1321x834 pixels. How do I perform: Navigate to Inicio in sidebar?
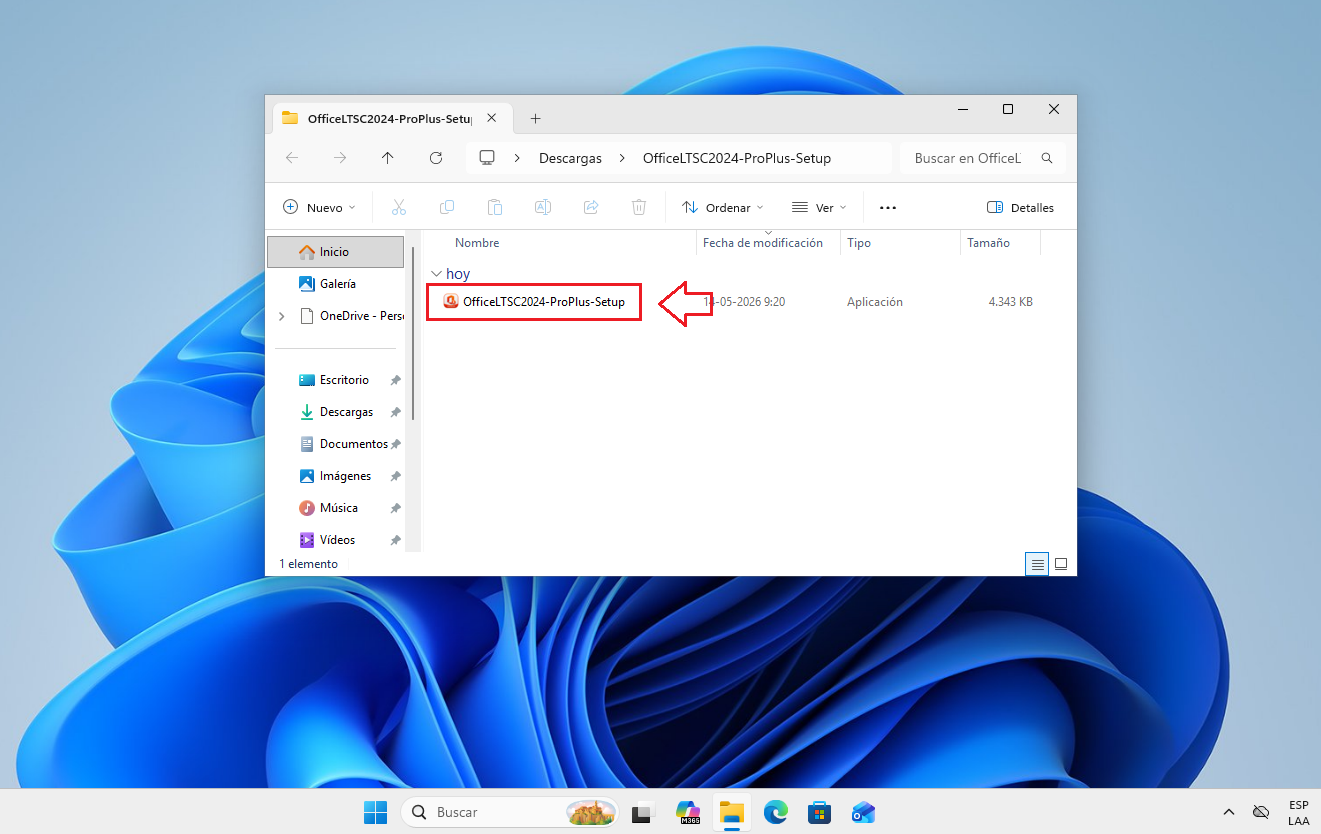click(336, 252)
